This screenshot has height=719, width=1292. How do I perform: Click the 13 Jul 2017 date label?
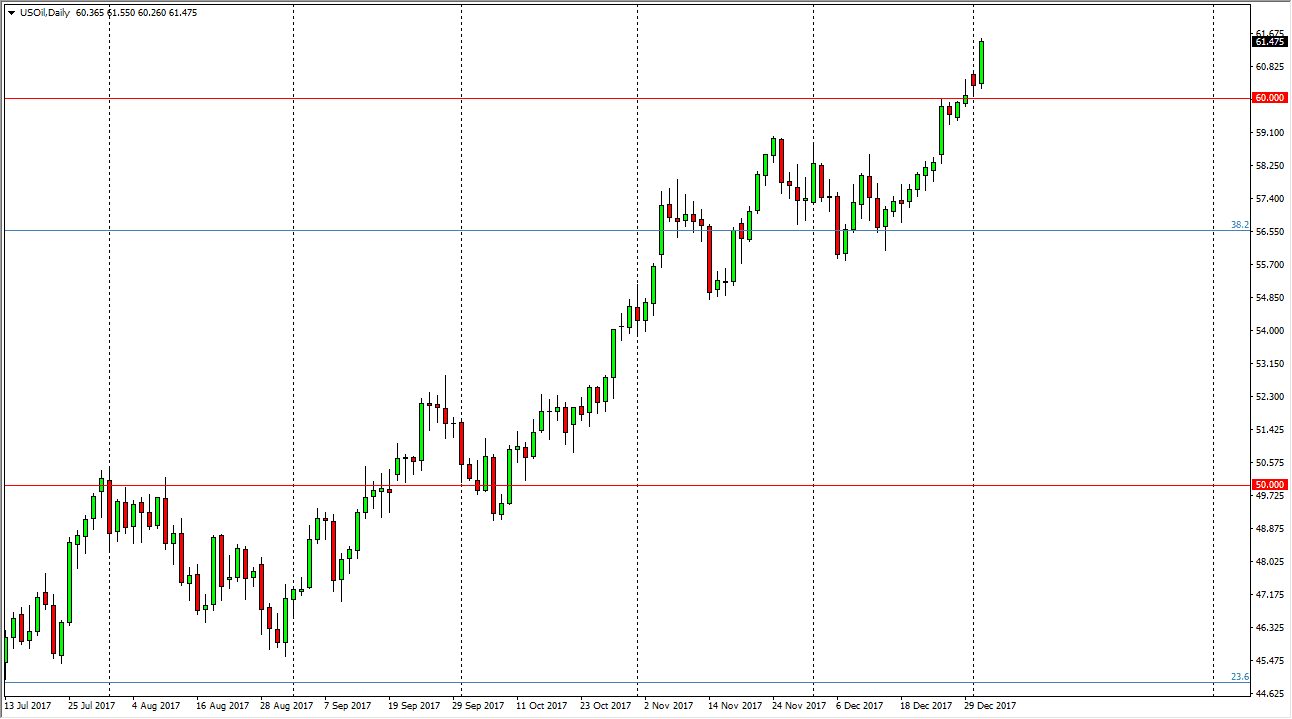coord(29,705)
